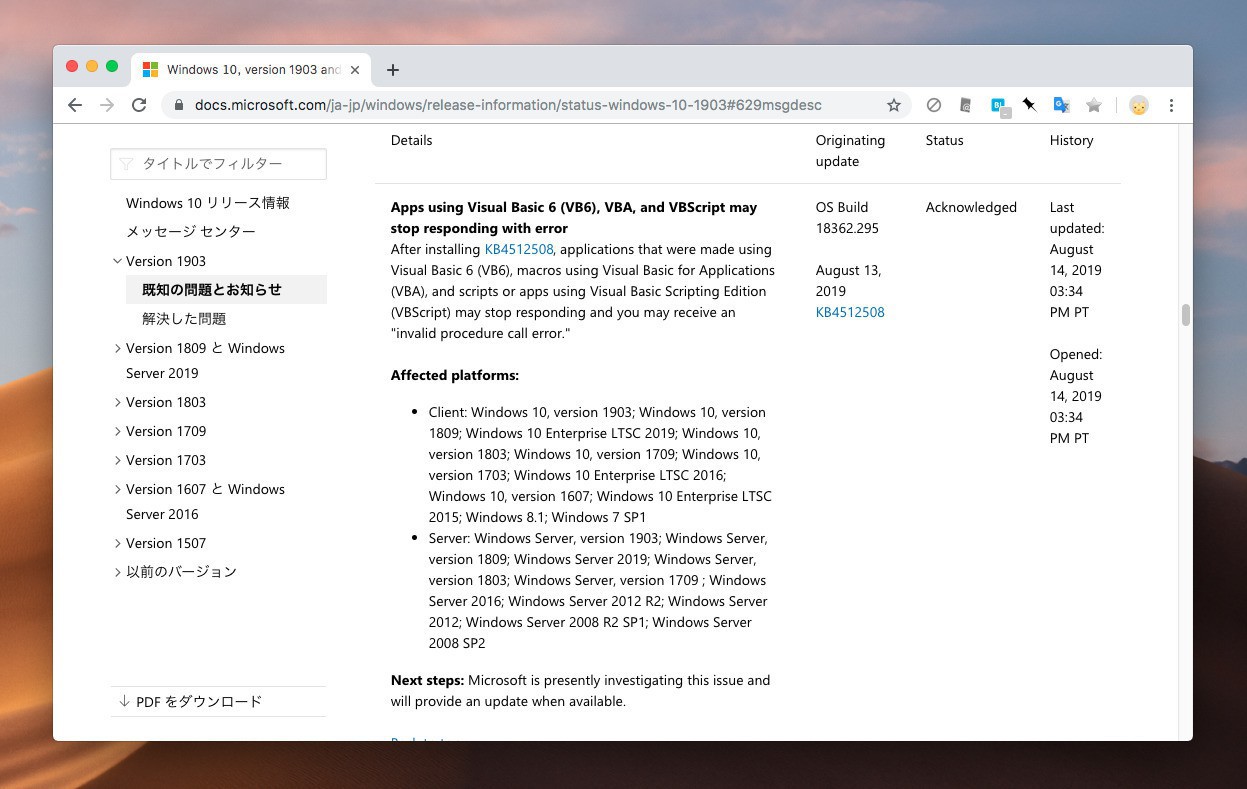Click the Details column header
The width and height of the screenshot is (1247, 789).
click(x=411, y=141)
